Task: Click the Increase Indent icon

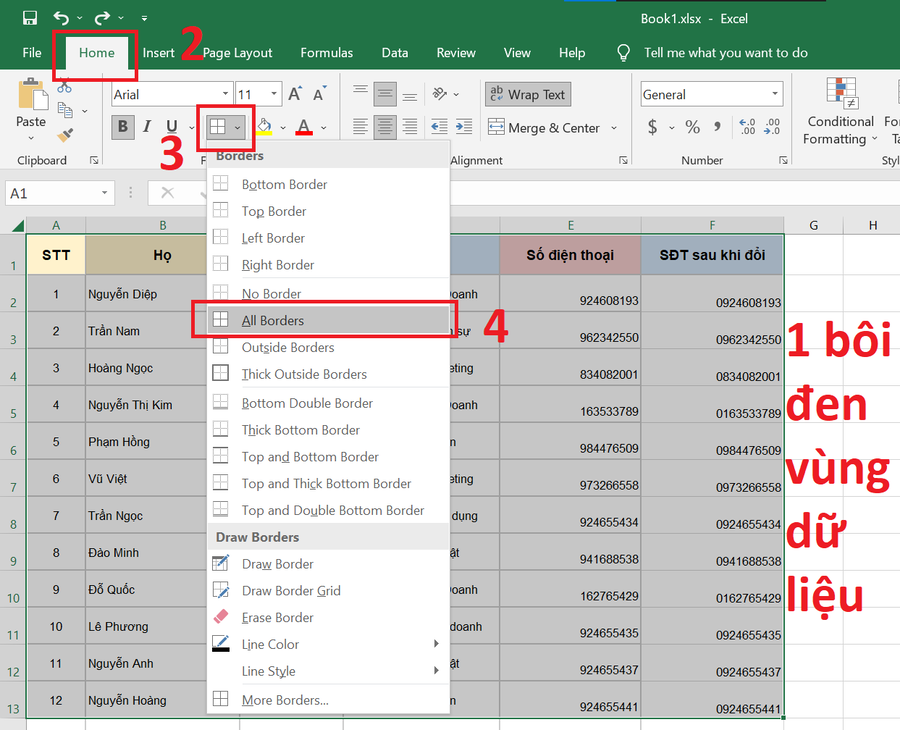Action: 464,126
